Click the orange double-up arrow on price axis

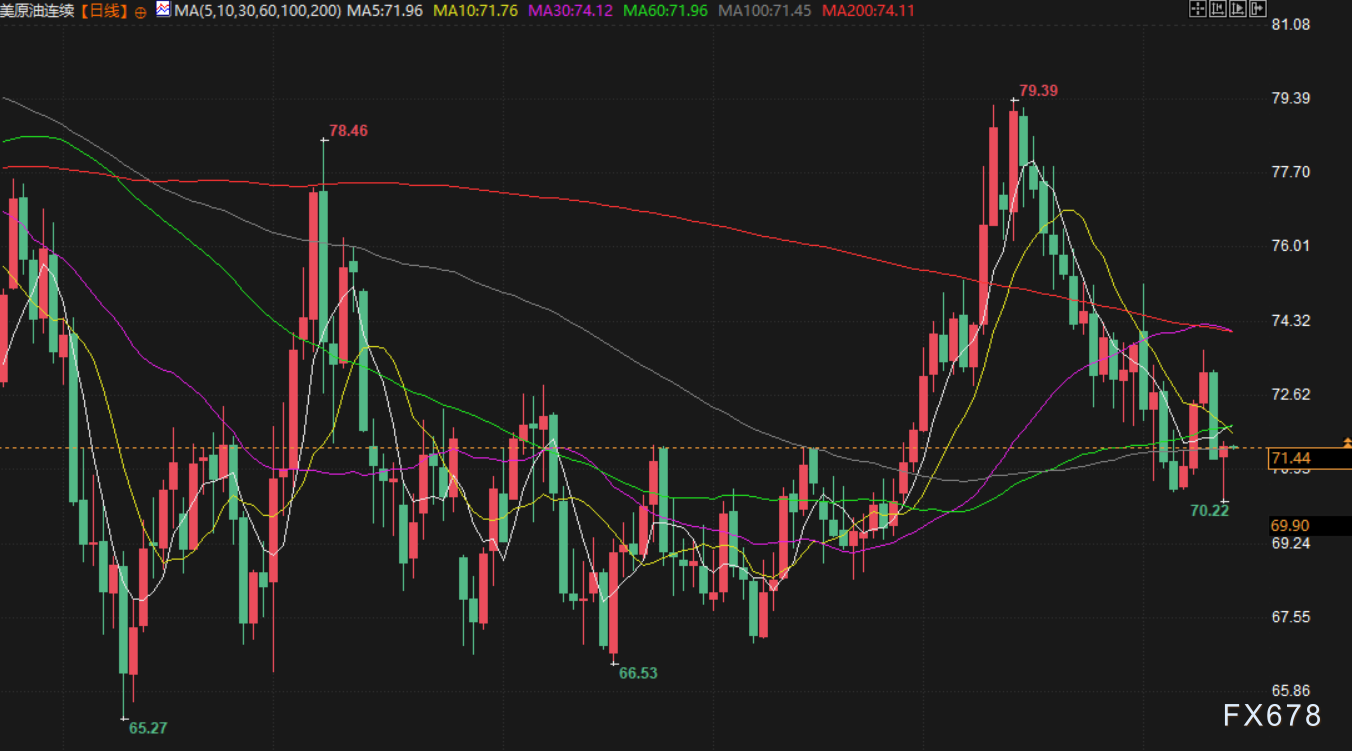tap(1346, 441)
